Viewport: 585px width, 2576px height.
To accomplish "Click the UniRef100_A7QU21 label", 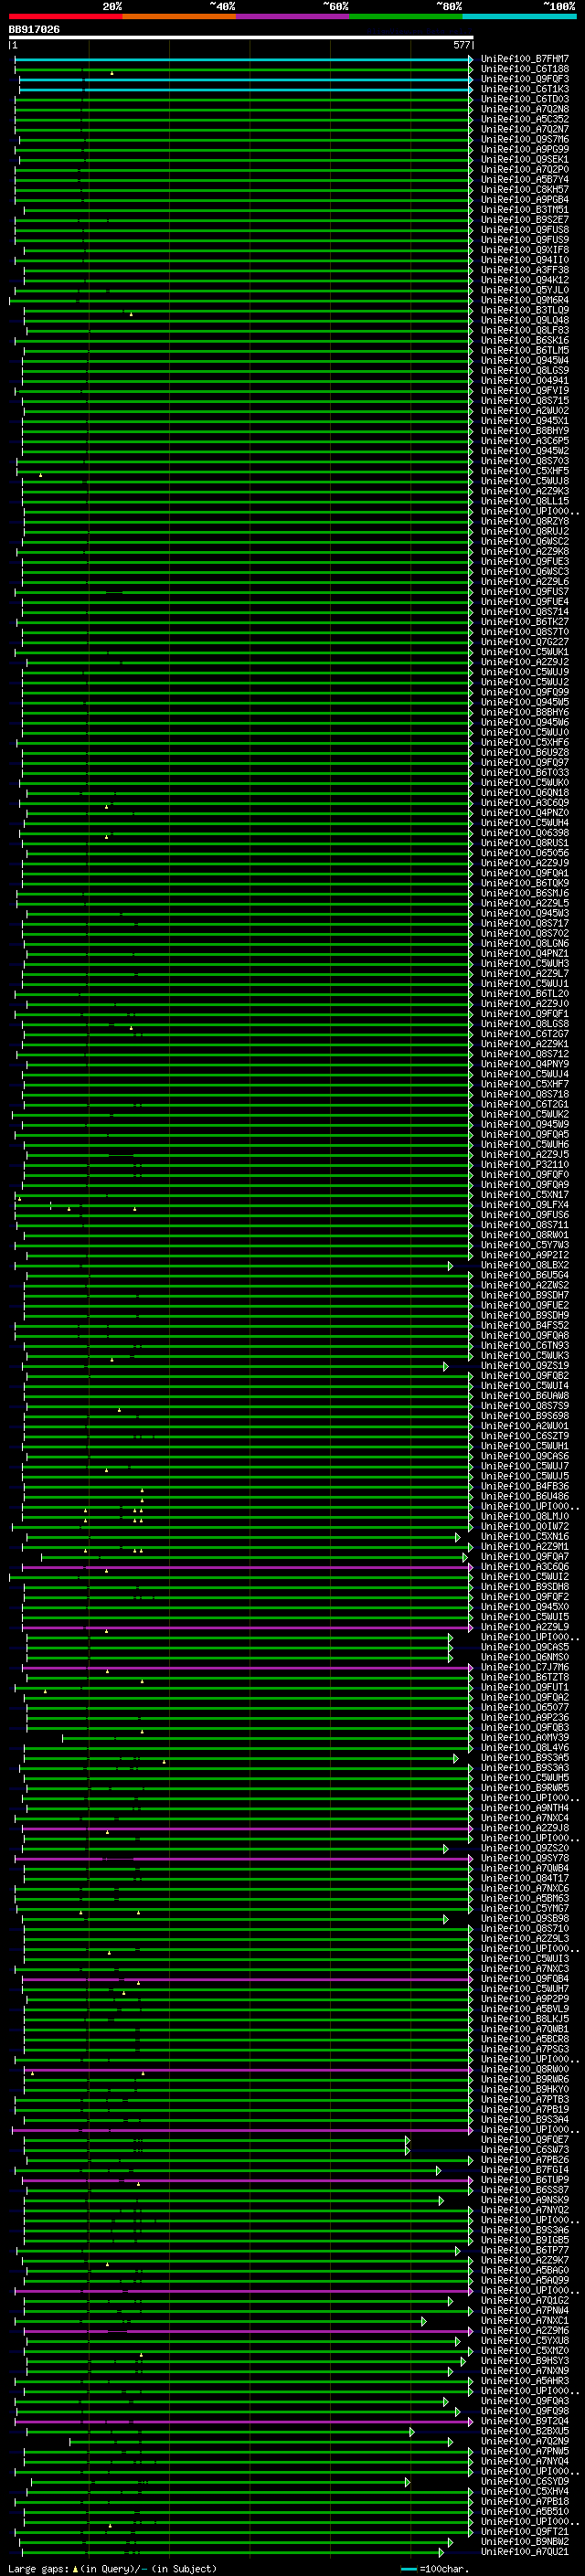I will click(525, 2550).
